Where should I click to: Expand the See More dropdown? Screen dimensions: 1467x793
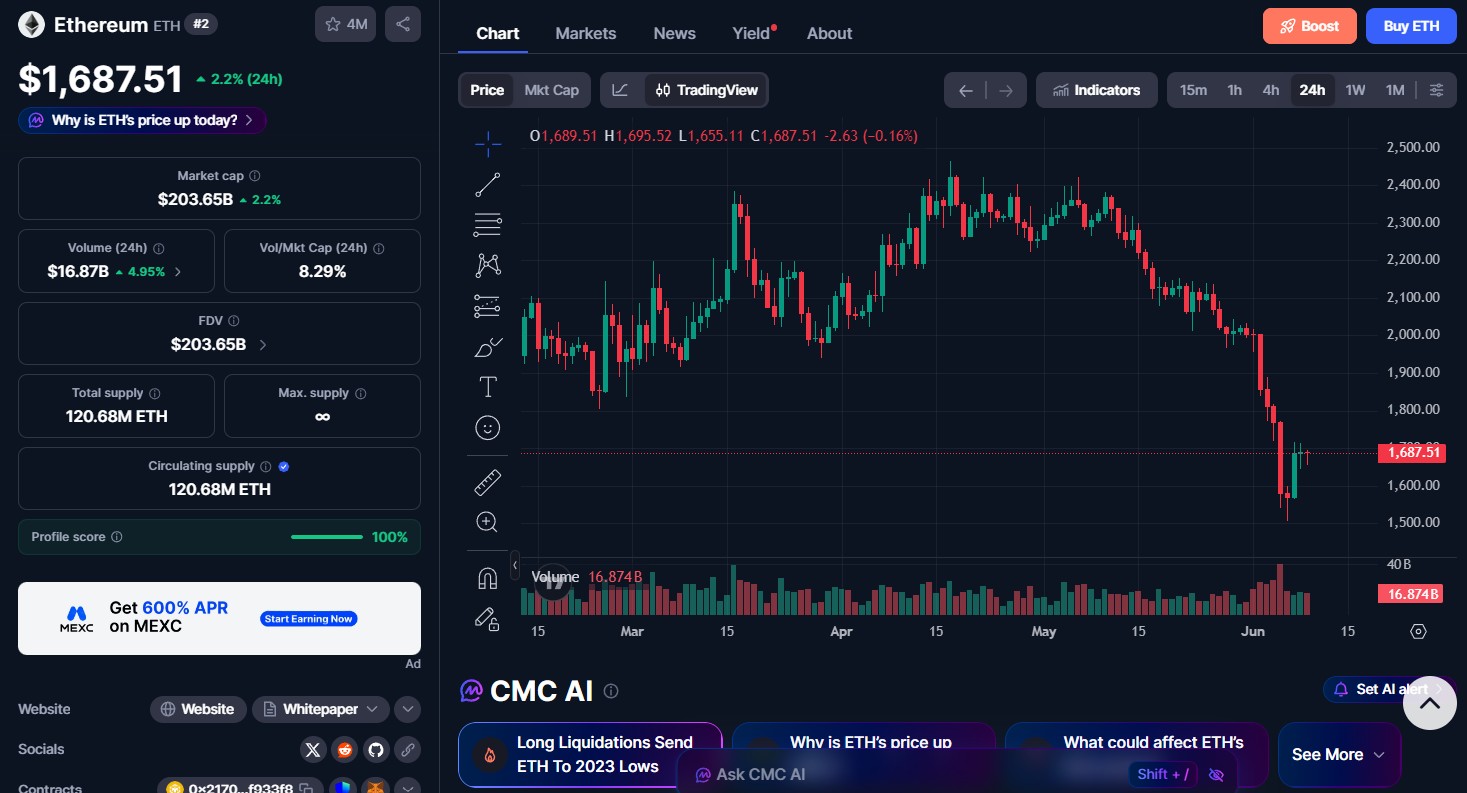1339,755
